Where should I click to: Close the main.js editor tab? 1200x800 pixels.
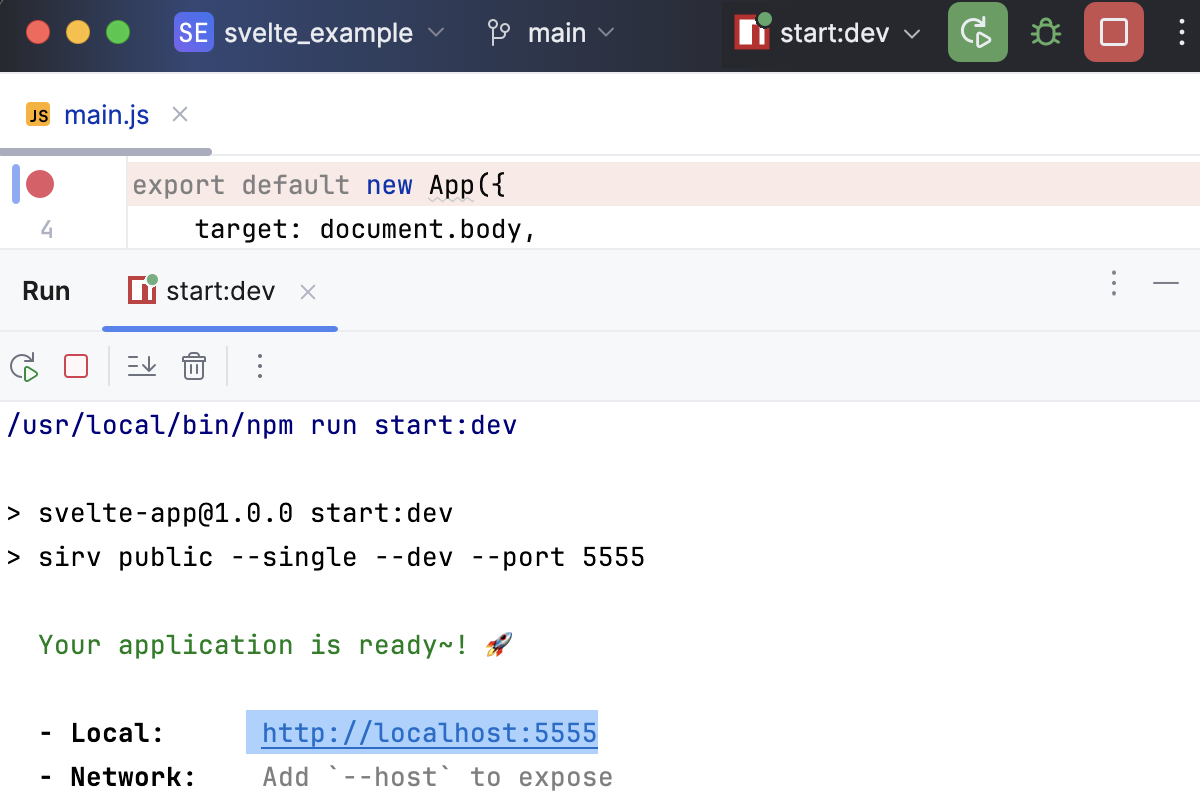click(x=179, y=114)
